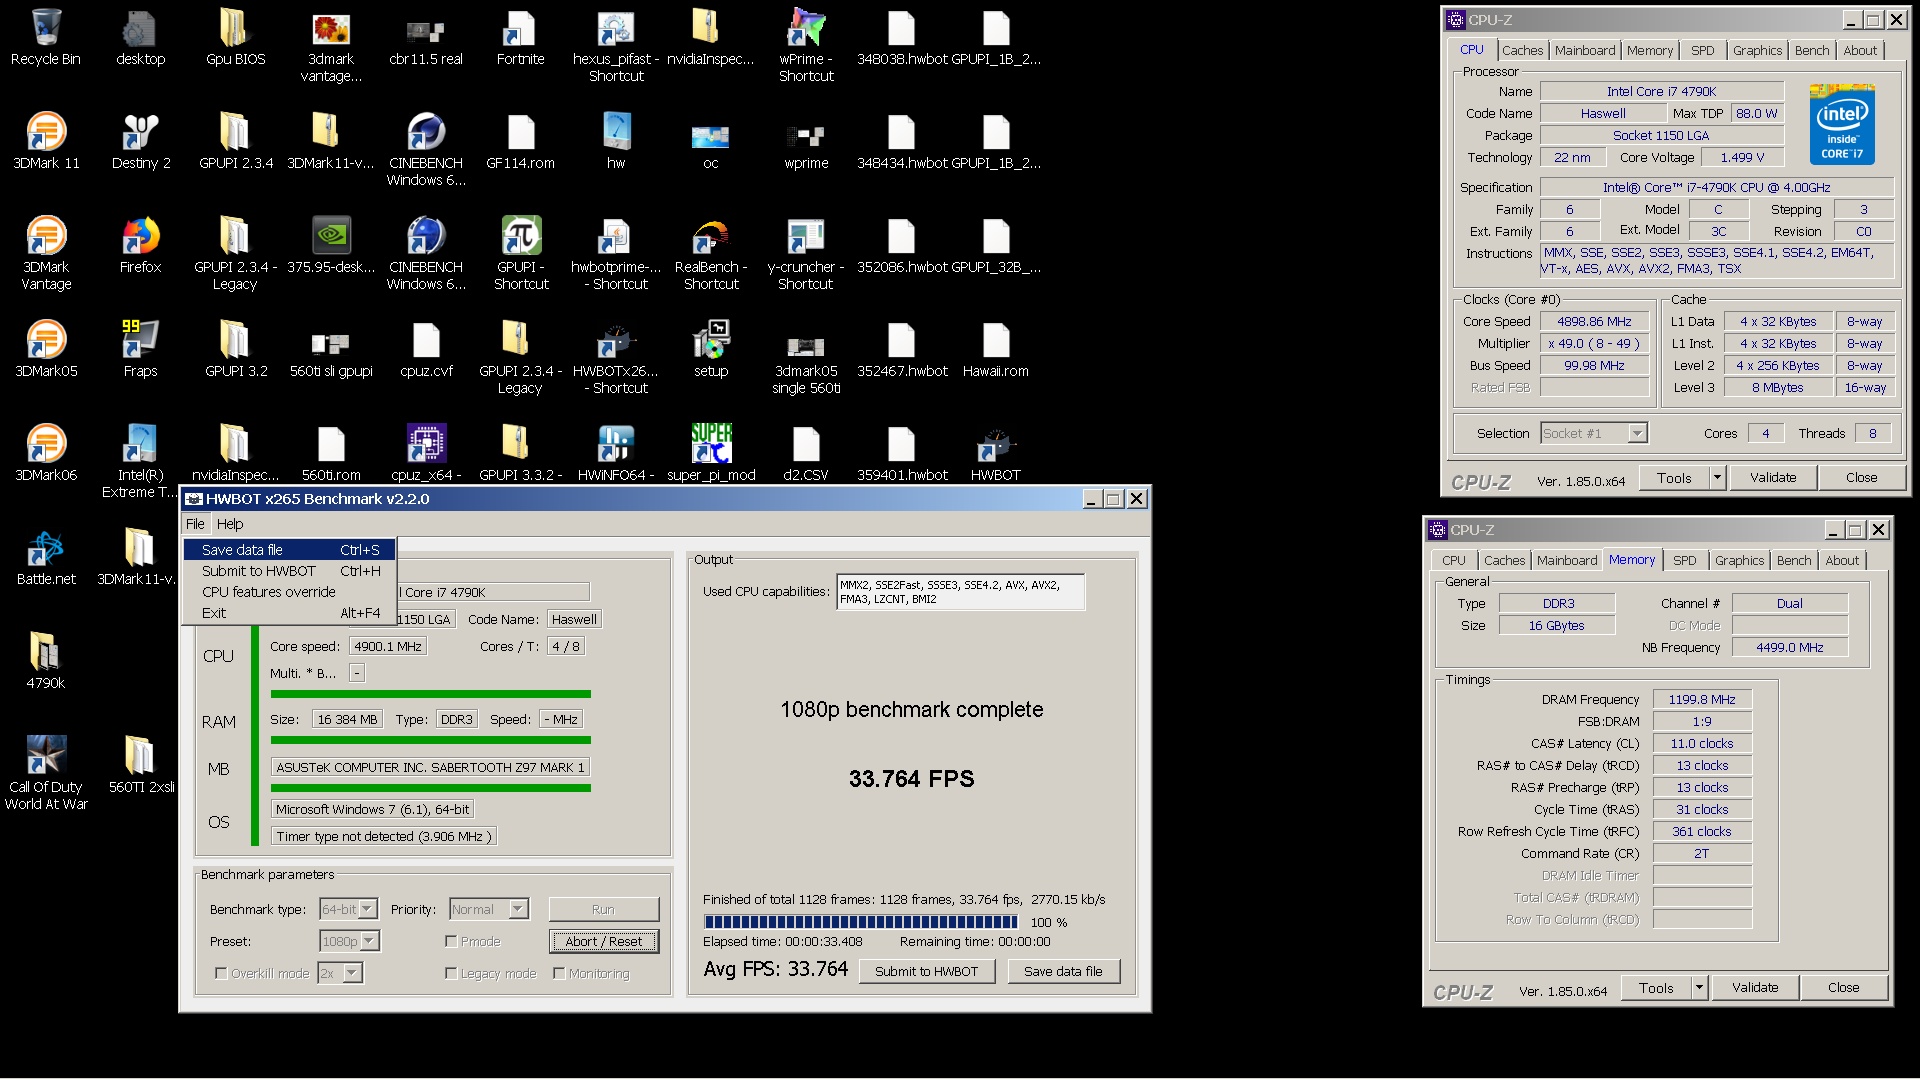1920x1080 pixels.
Task: Open the HWBOT desktop icon
Action: [995, 453]
